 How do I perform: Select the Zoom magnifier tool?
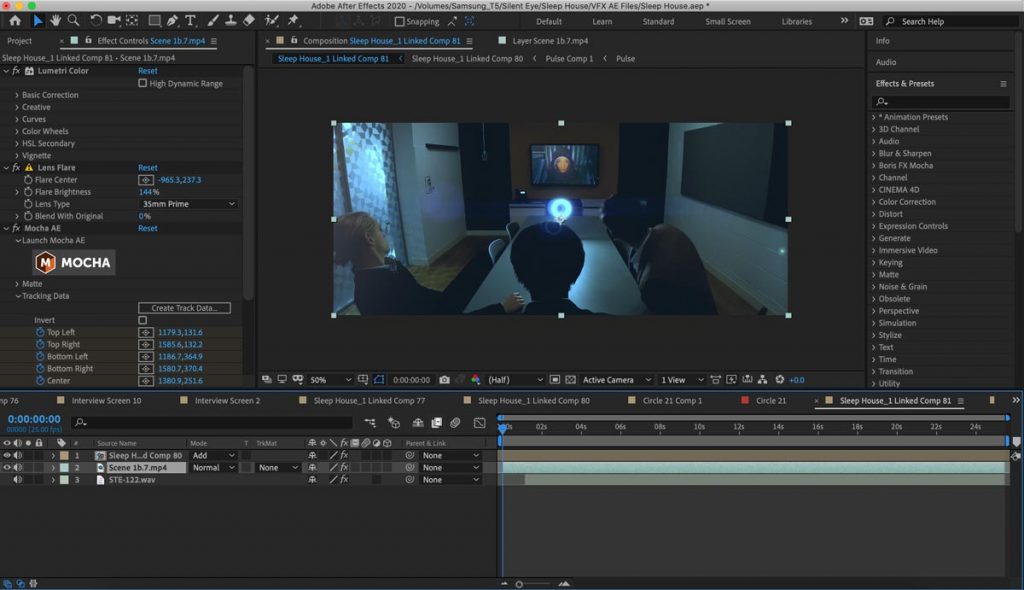click(74, 20)
